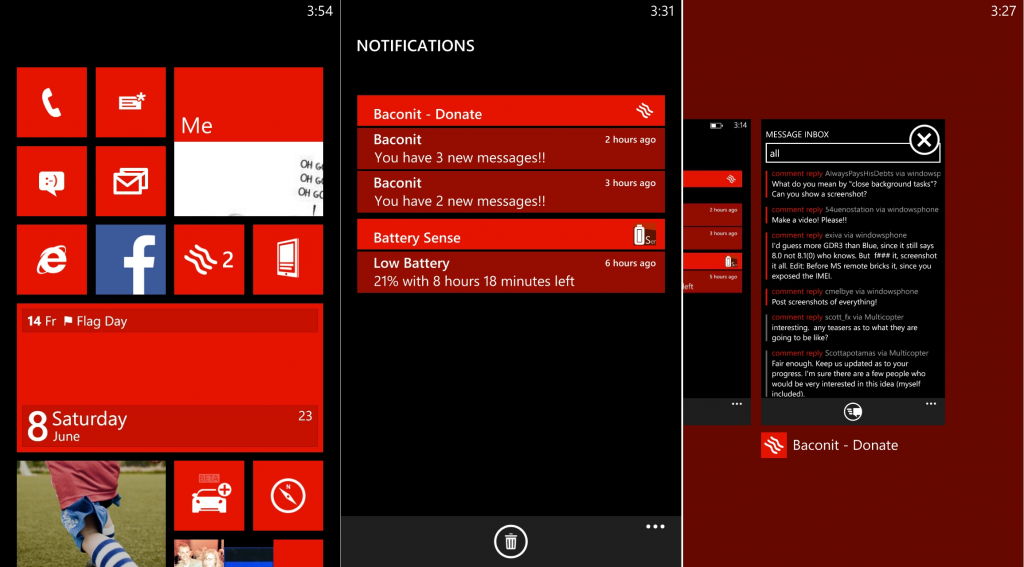Close the Baconit app card
Image resolution: width=1024 pixels, height=567 pixels.
point(924,140)
